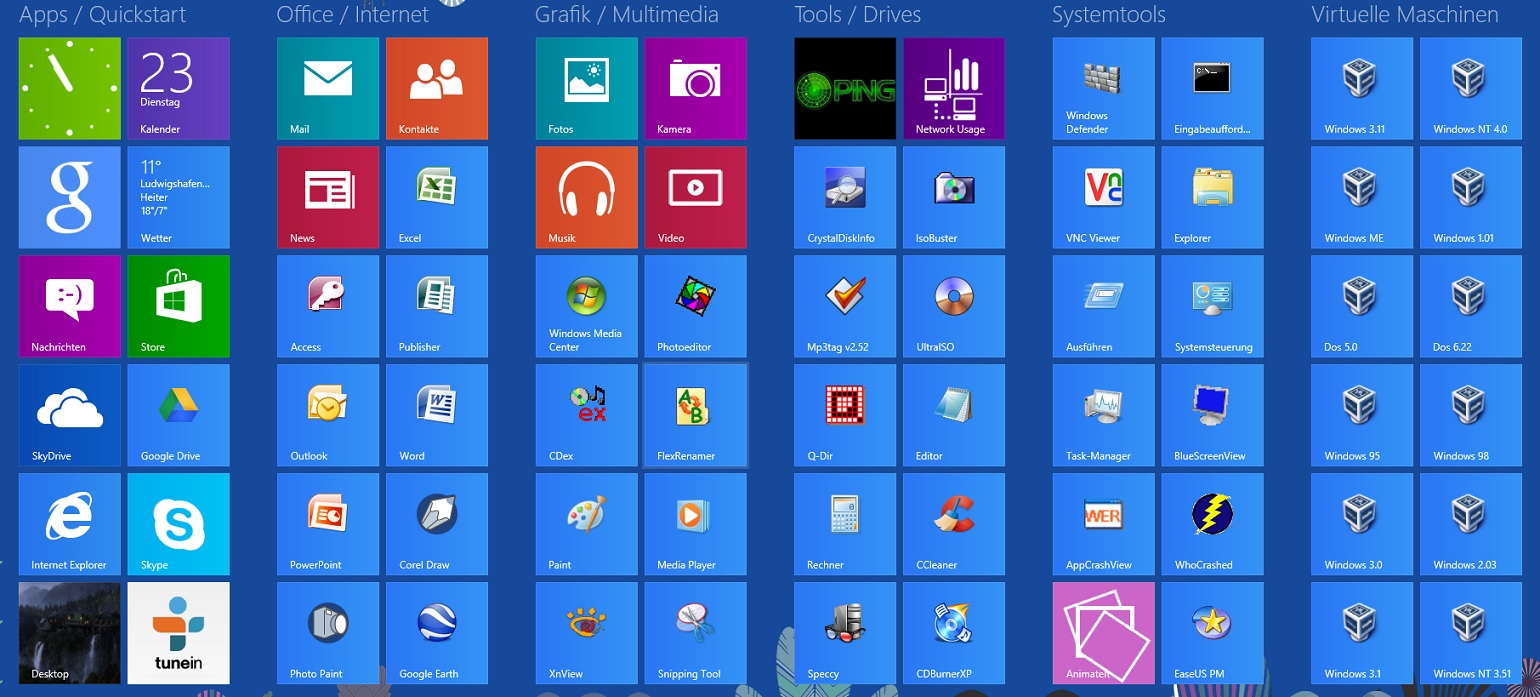Start the Windows 3.11 virtual machine

click(1363, 88)
